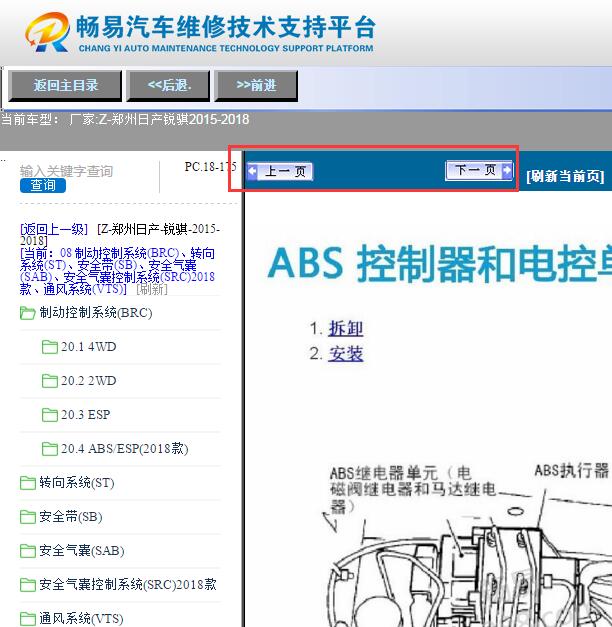The height and width of the screenshot is (627, 612).
Task: Select the 通风系统(VTS) tree entry
Action: pos(81,619)
